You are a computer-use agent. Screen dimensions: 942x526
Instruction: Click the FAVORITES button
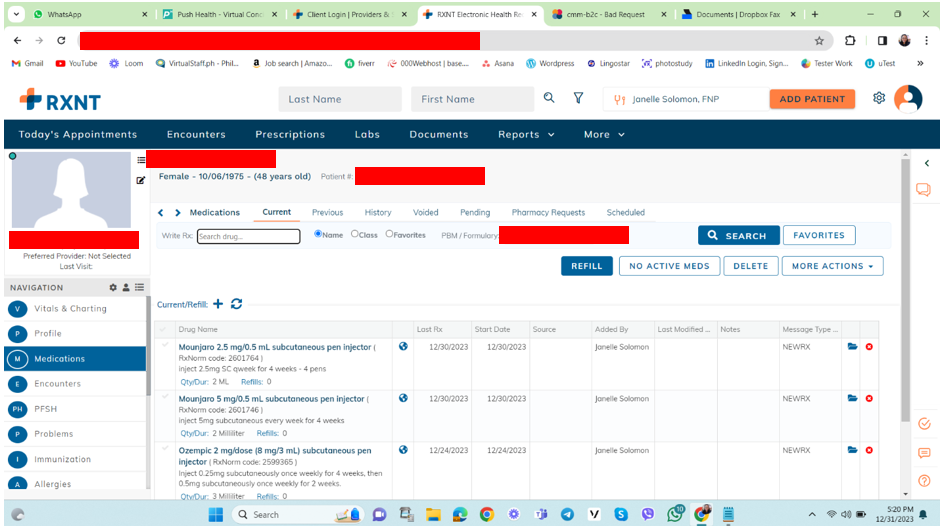coord(819,235)
